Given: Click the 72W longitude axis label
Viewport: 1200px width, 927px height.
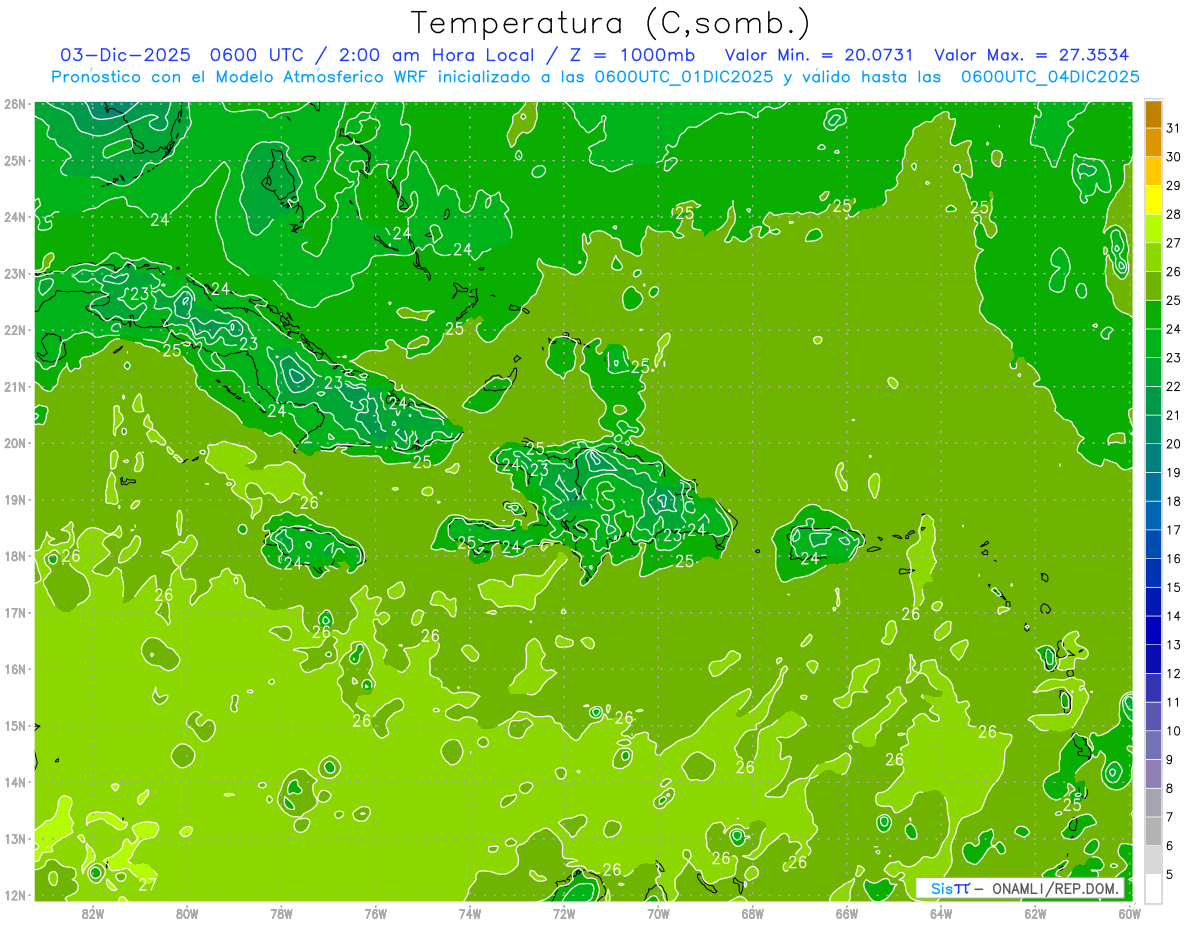Looking at the screenshot, I should click(x=564, y=913).
